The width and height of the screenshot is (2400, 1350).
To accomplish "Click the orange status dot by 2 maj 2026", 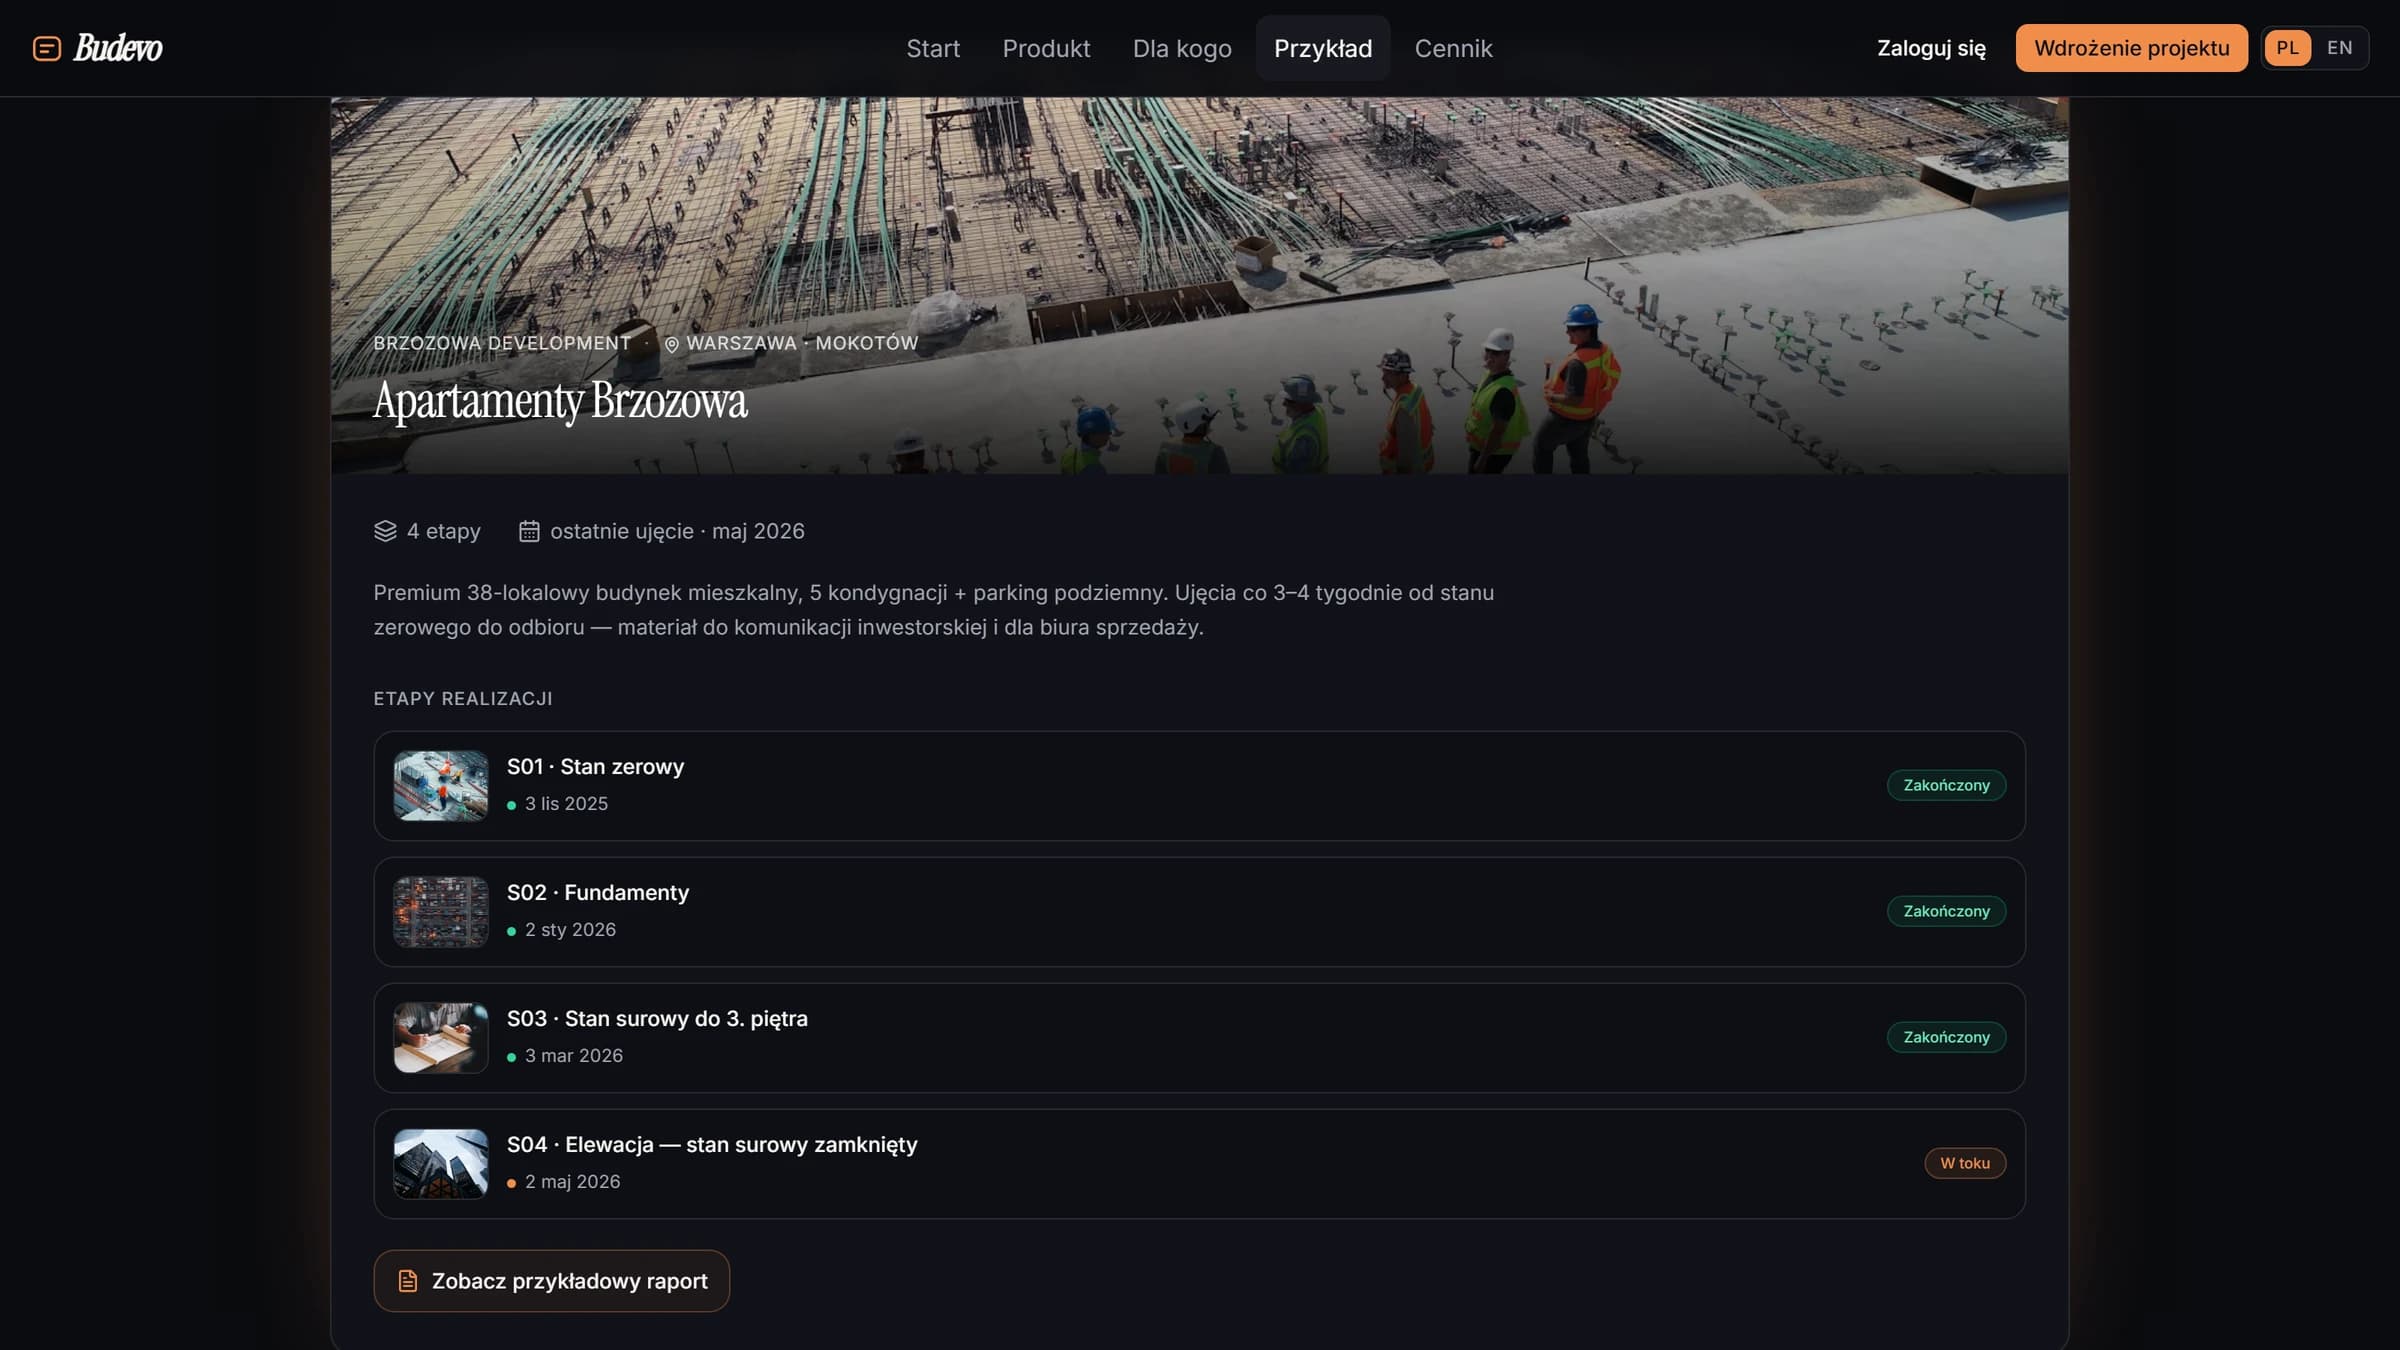I will 512,1183.
